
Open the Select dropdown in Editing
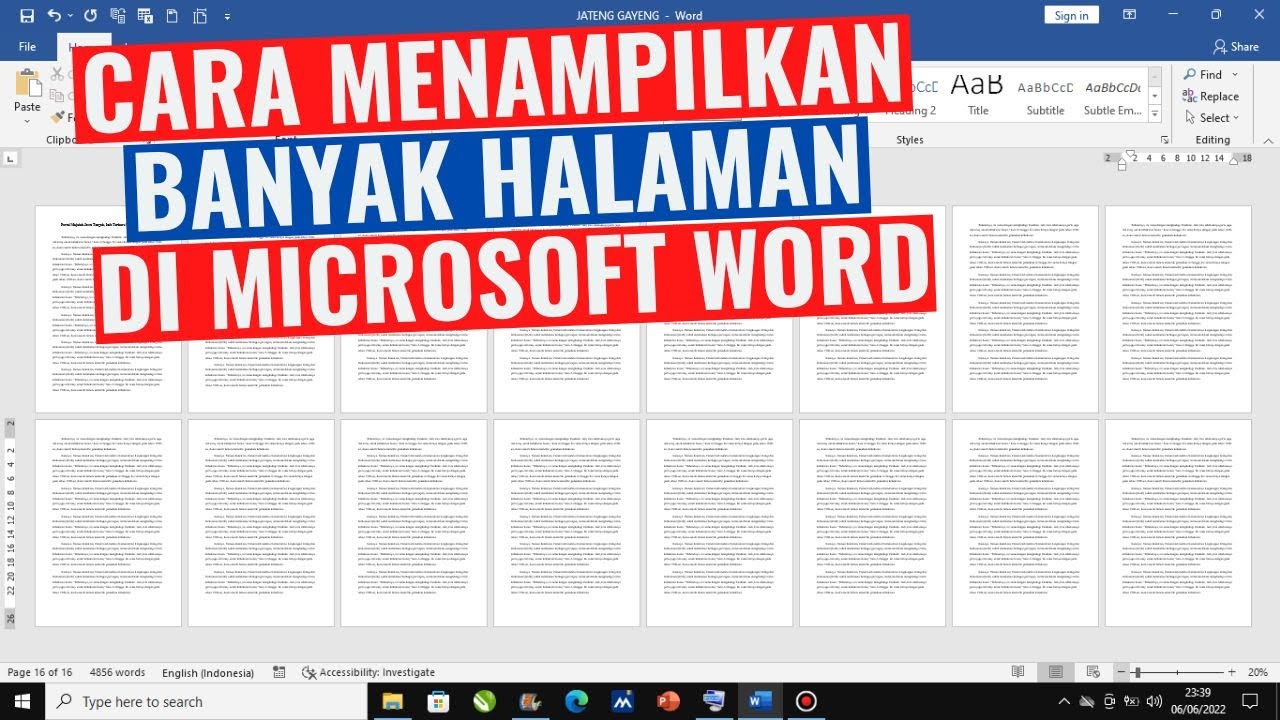[1211, 118]
